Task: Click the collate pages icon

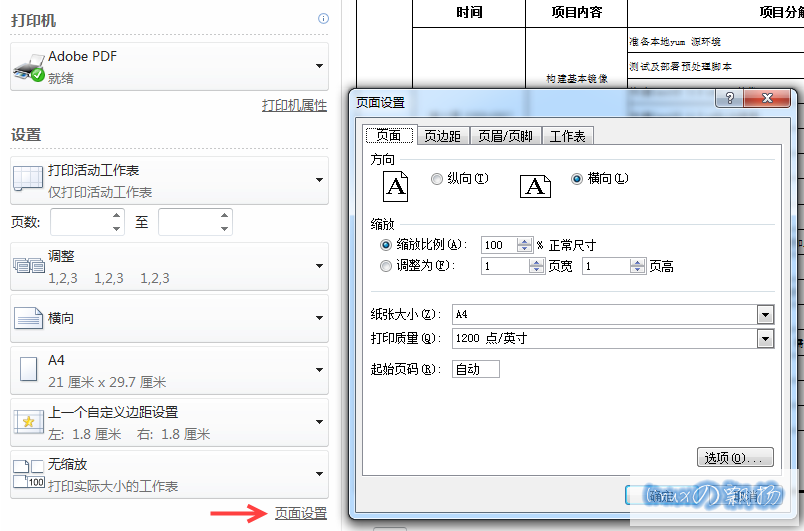Action: coord(28,265)
